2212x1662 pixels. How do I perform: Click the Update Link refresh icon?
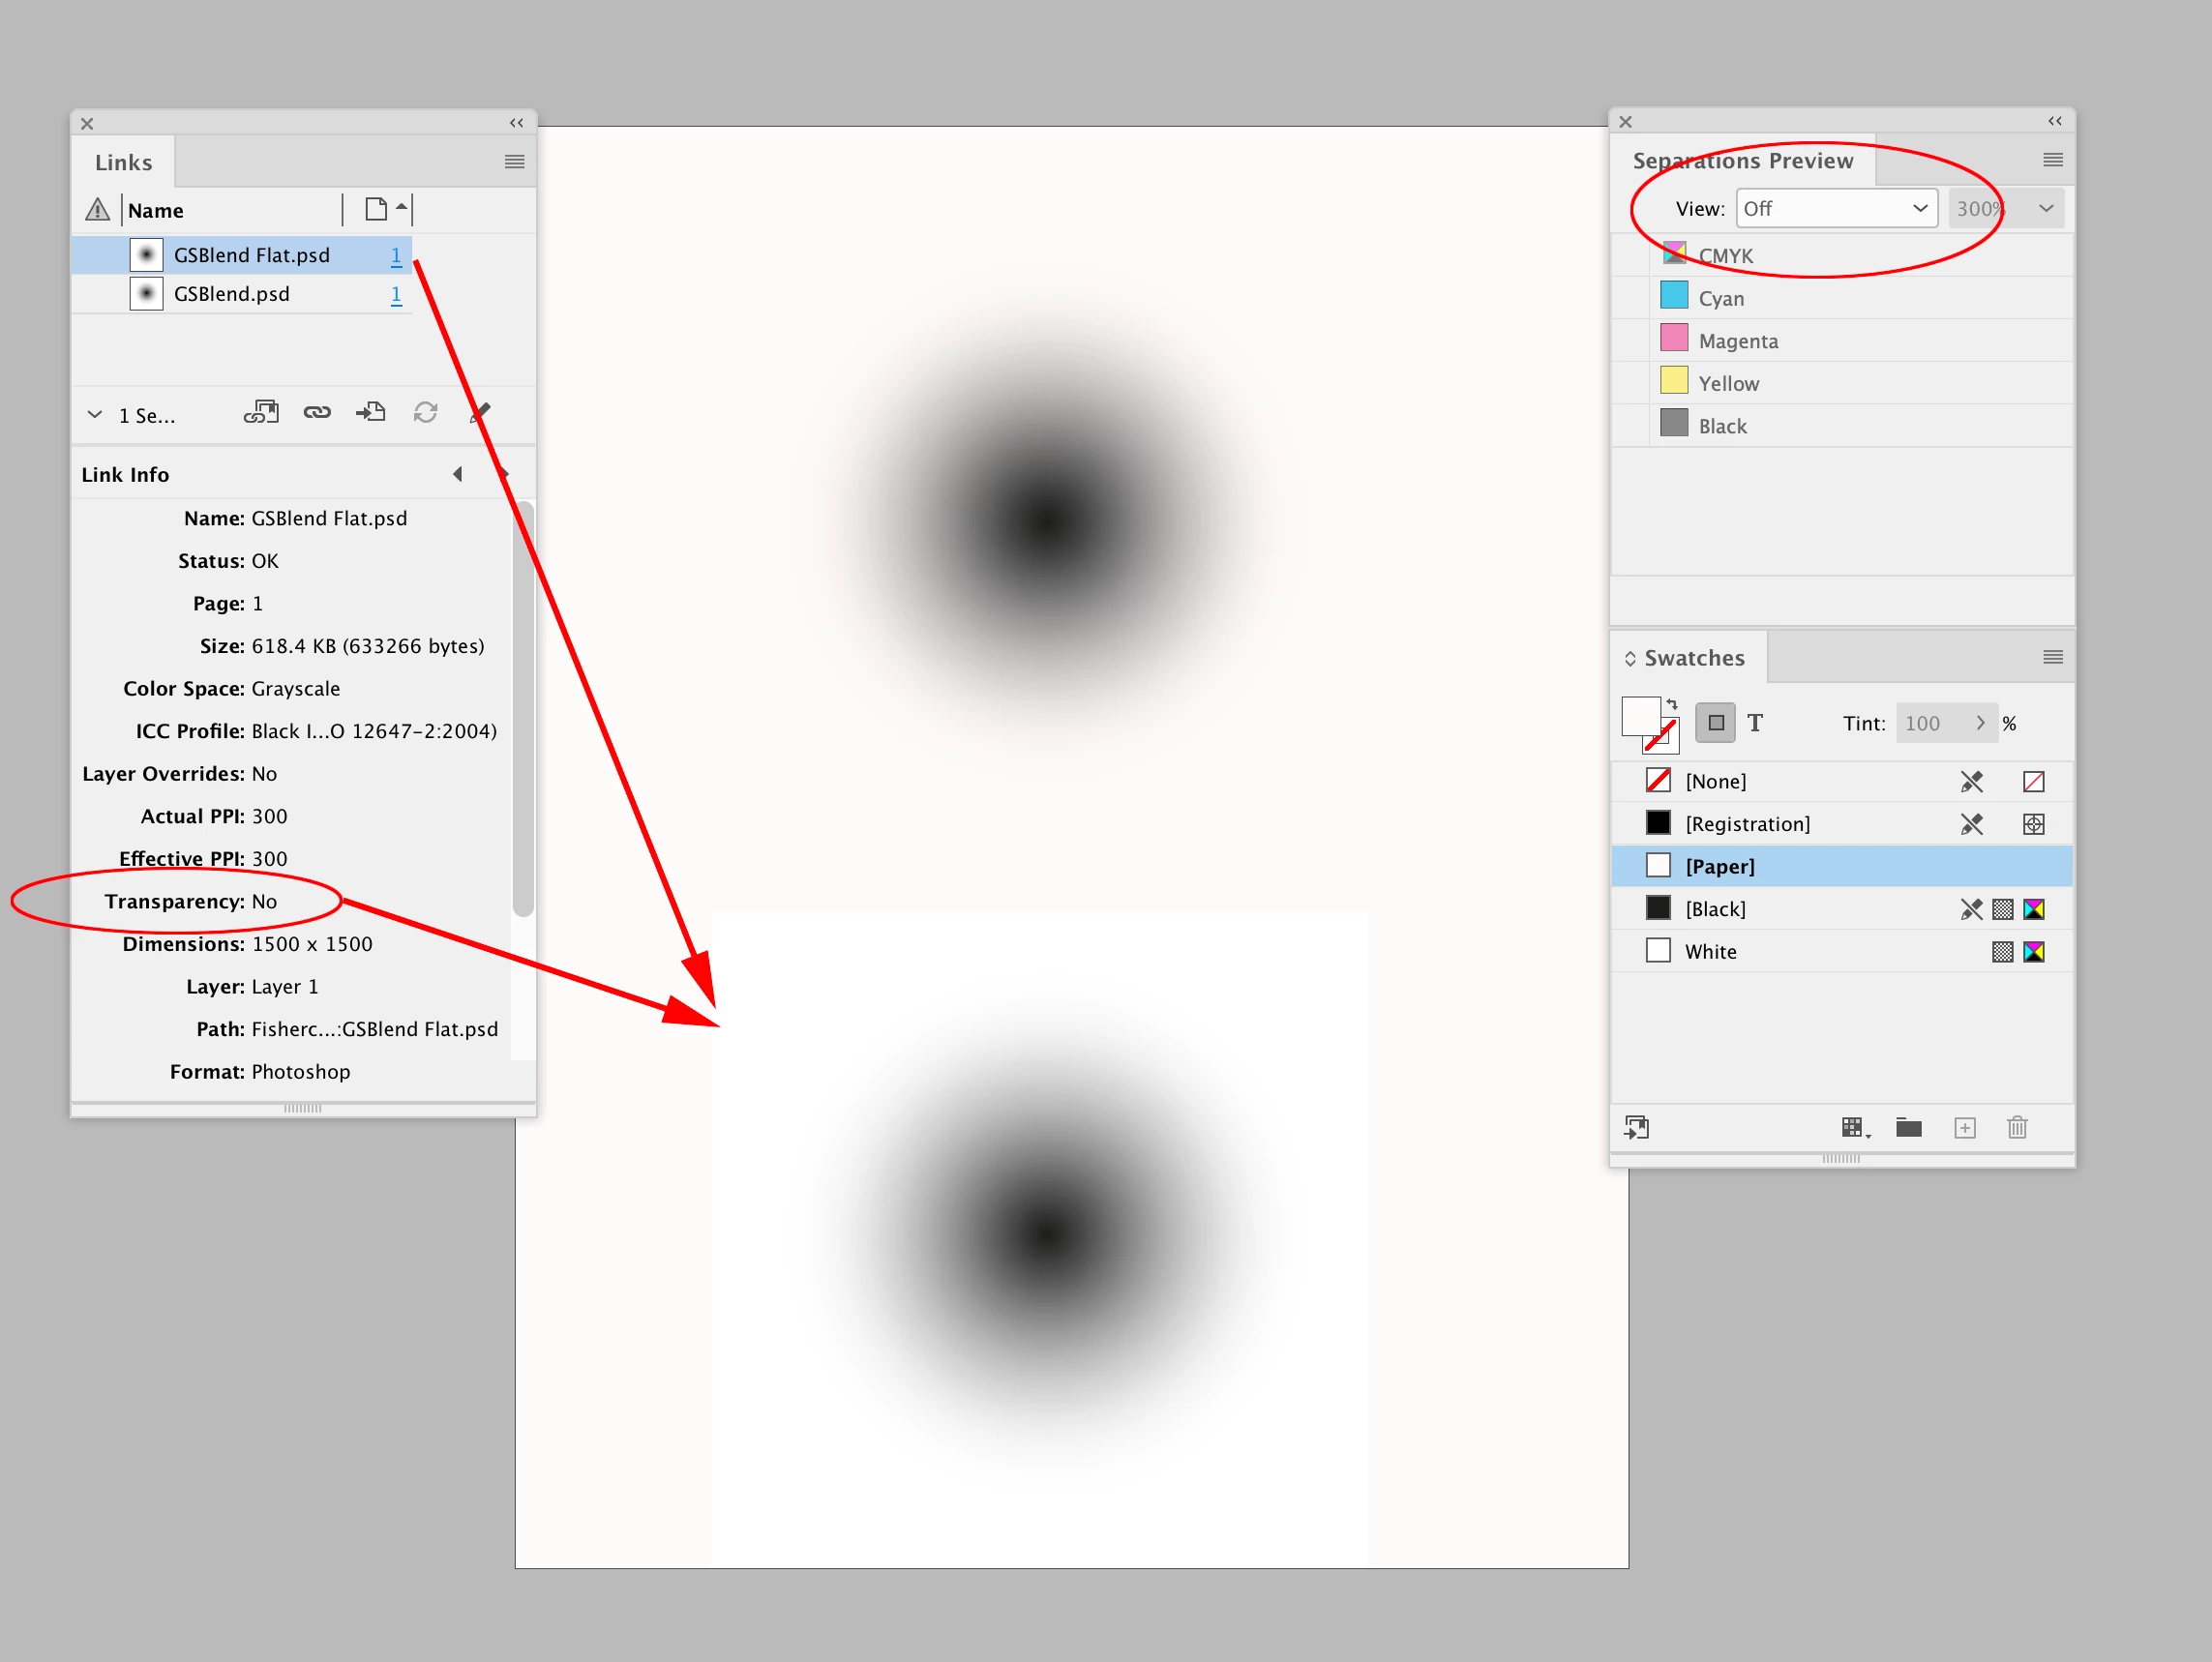click(426, 413)
